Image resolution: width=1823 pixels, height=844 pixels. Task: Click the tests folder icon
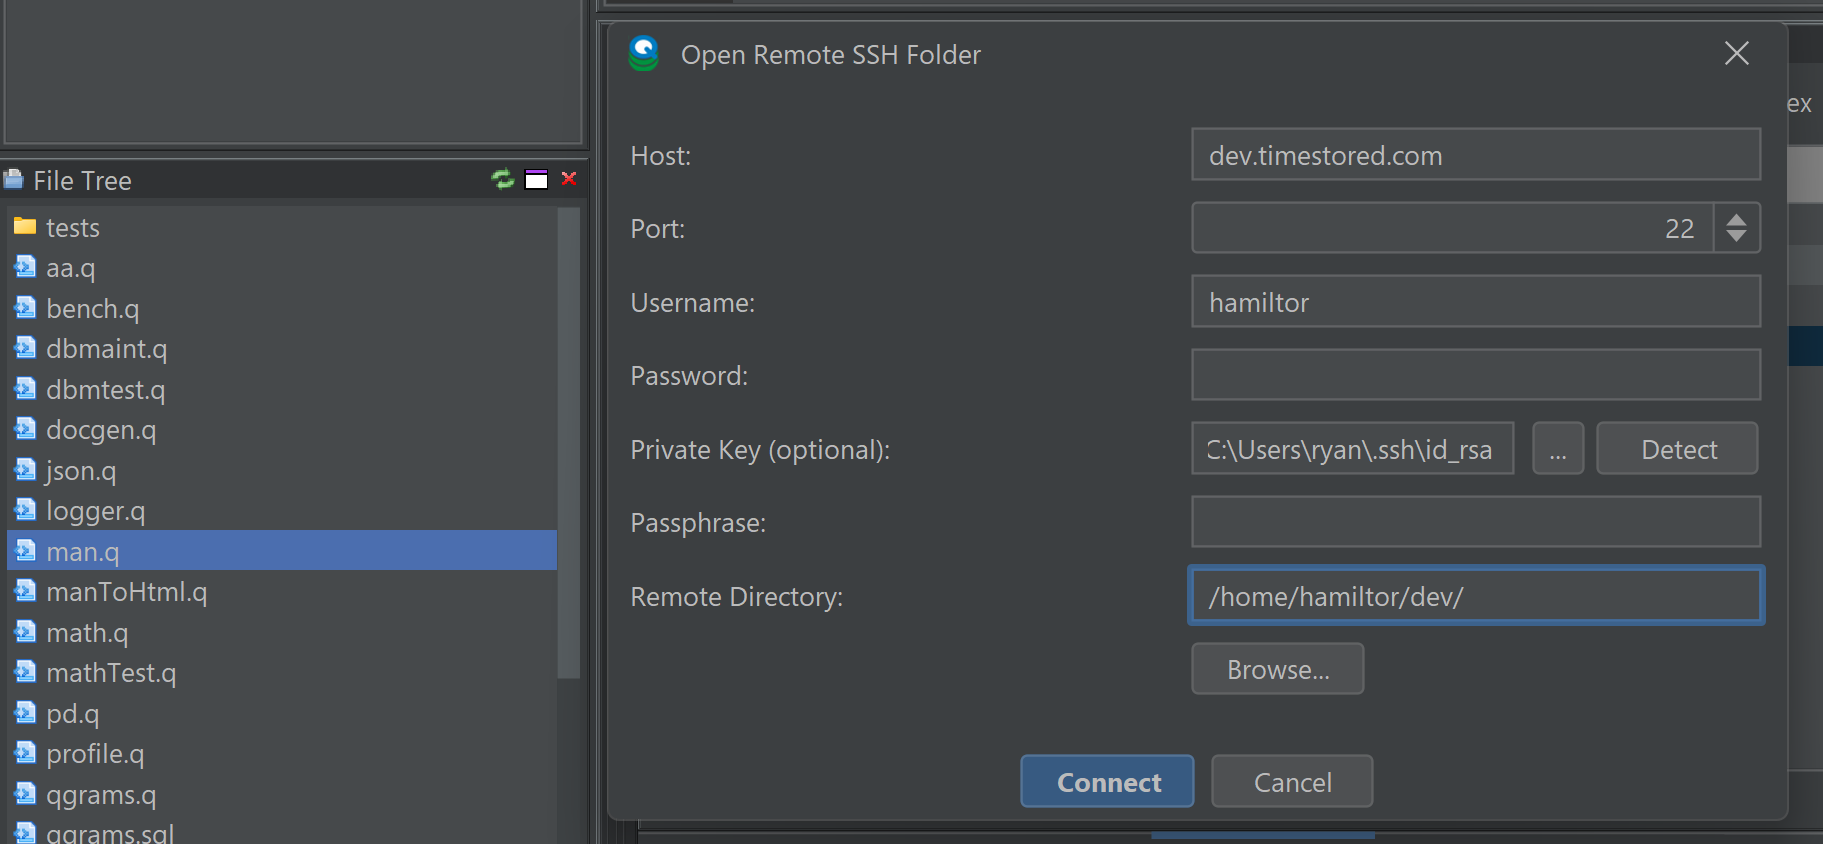pos(25,227)
